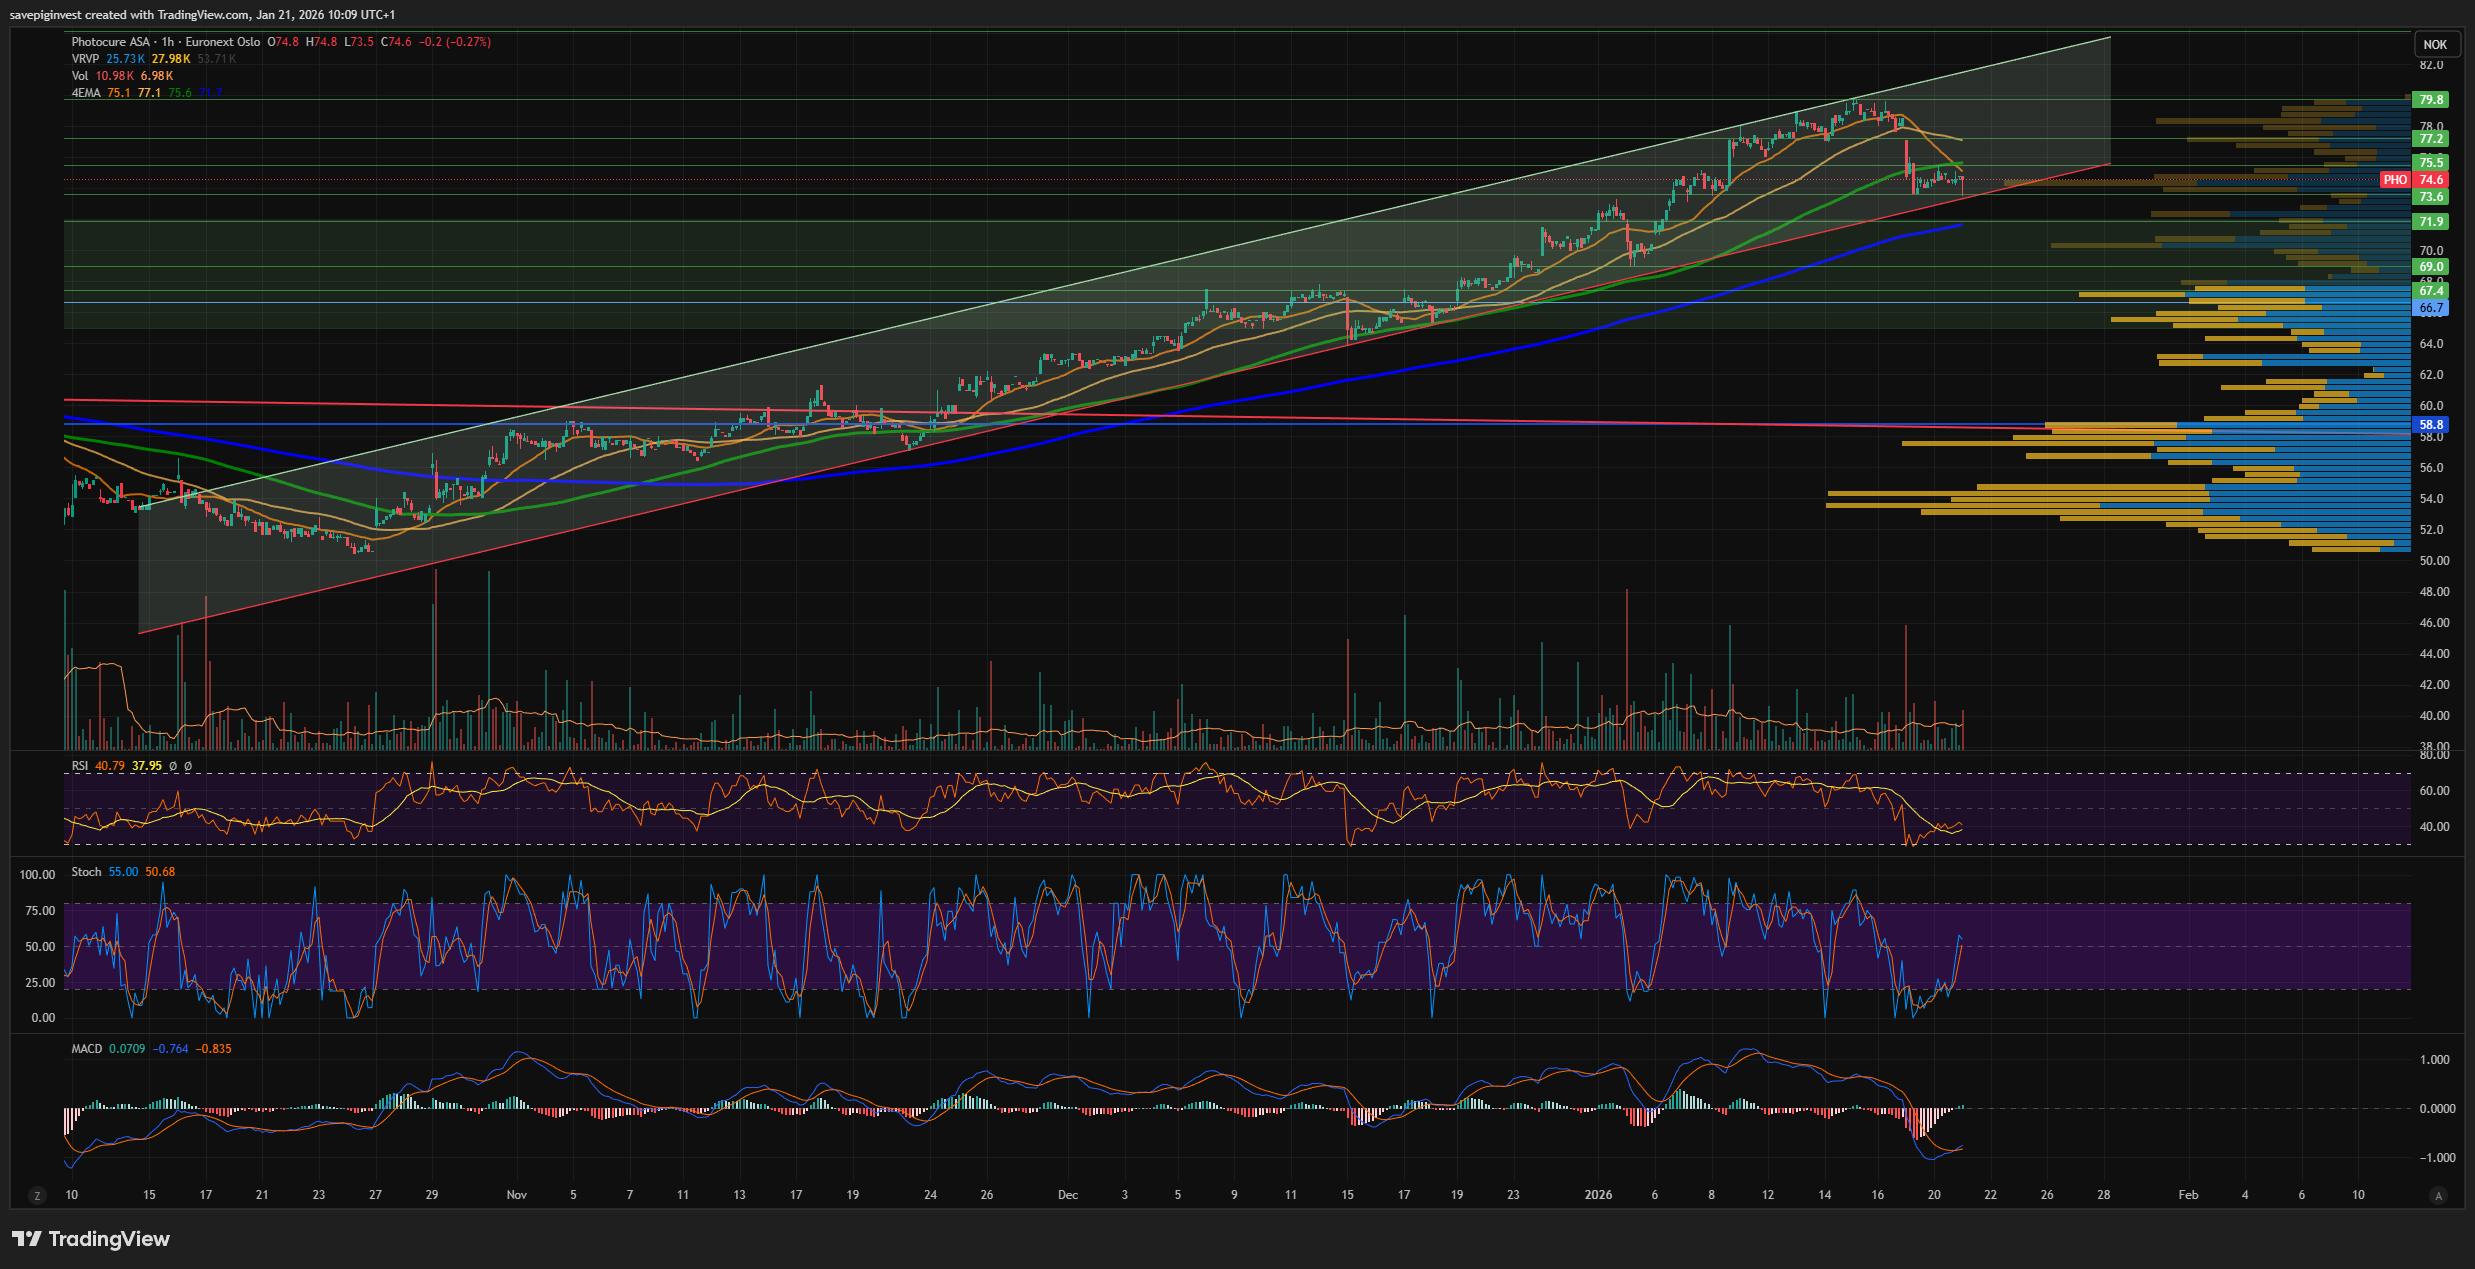Click the TradingView logo at bottom left
Screen dimensions: 2475x1269
91,1239
